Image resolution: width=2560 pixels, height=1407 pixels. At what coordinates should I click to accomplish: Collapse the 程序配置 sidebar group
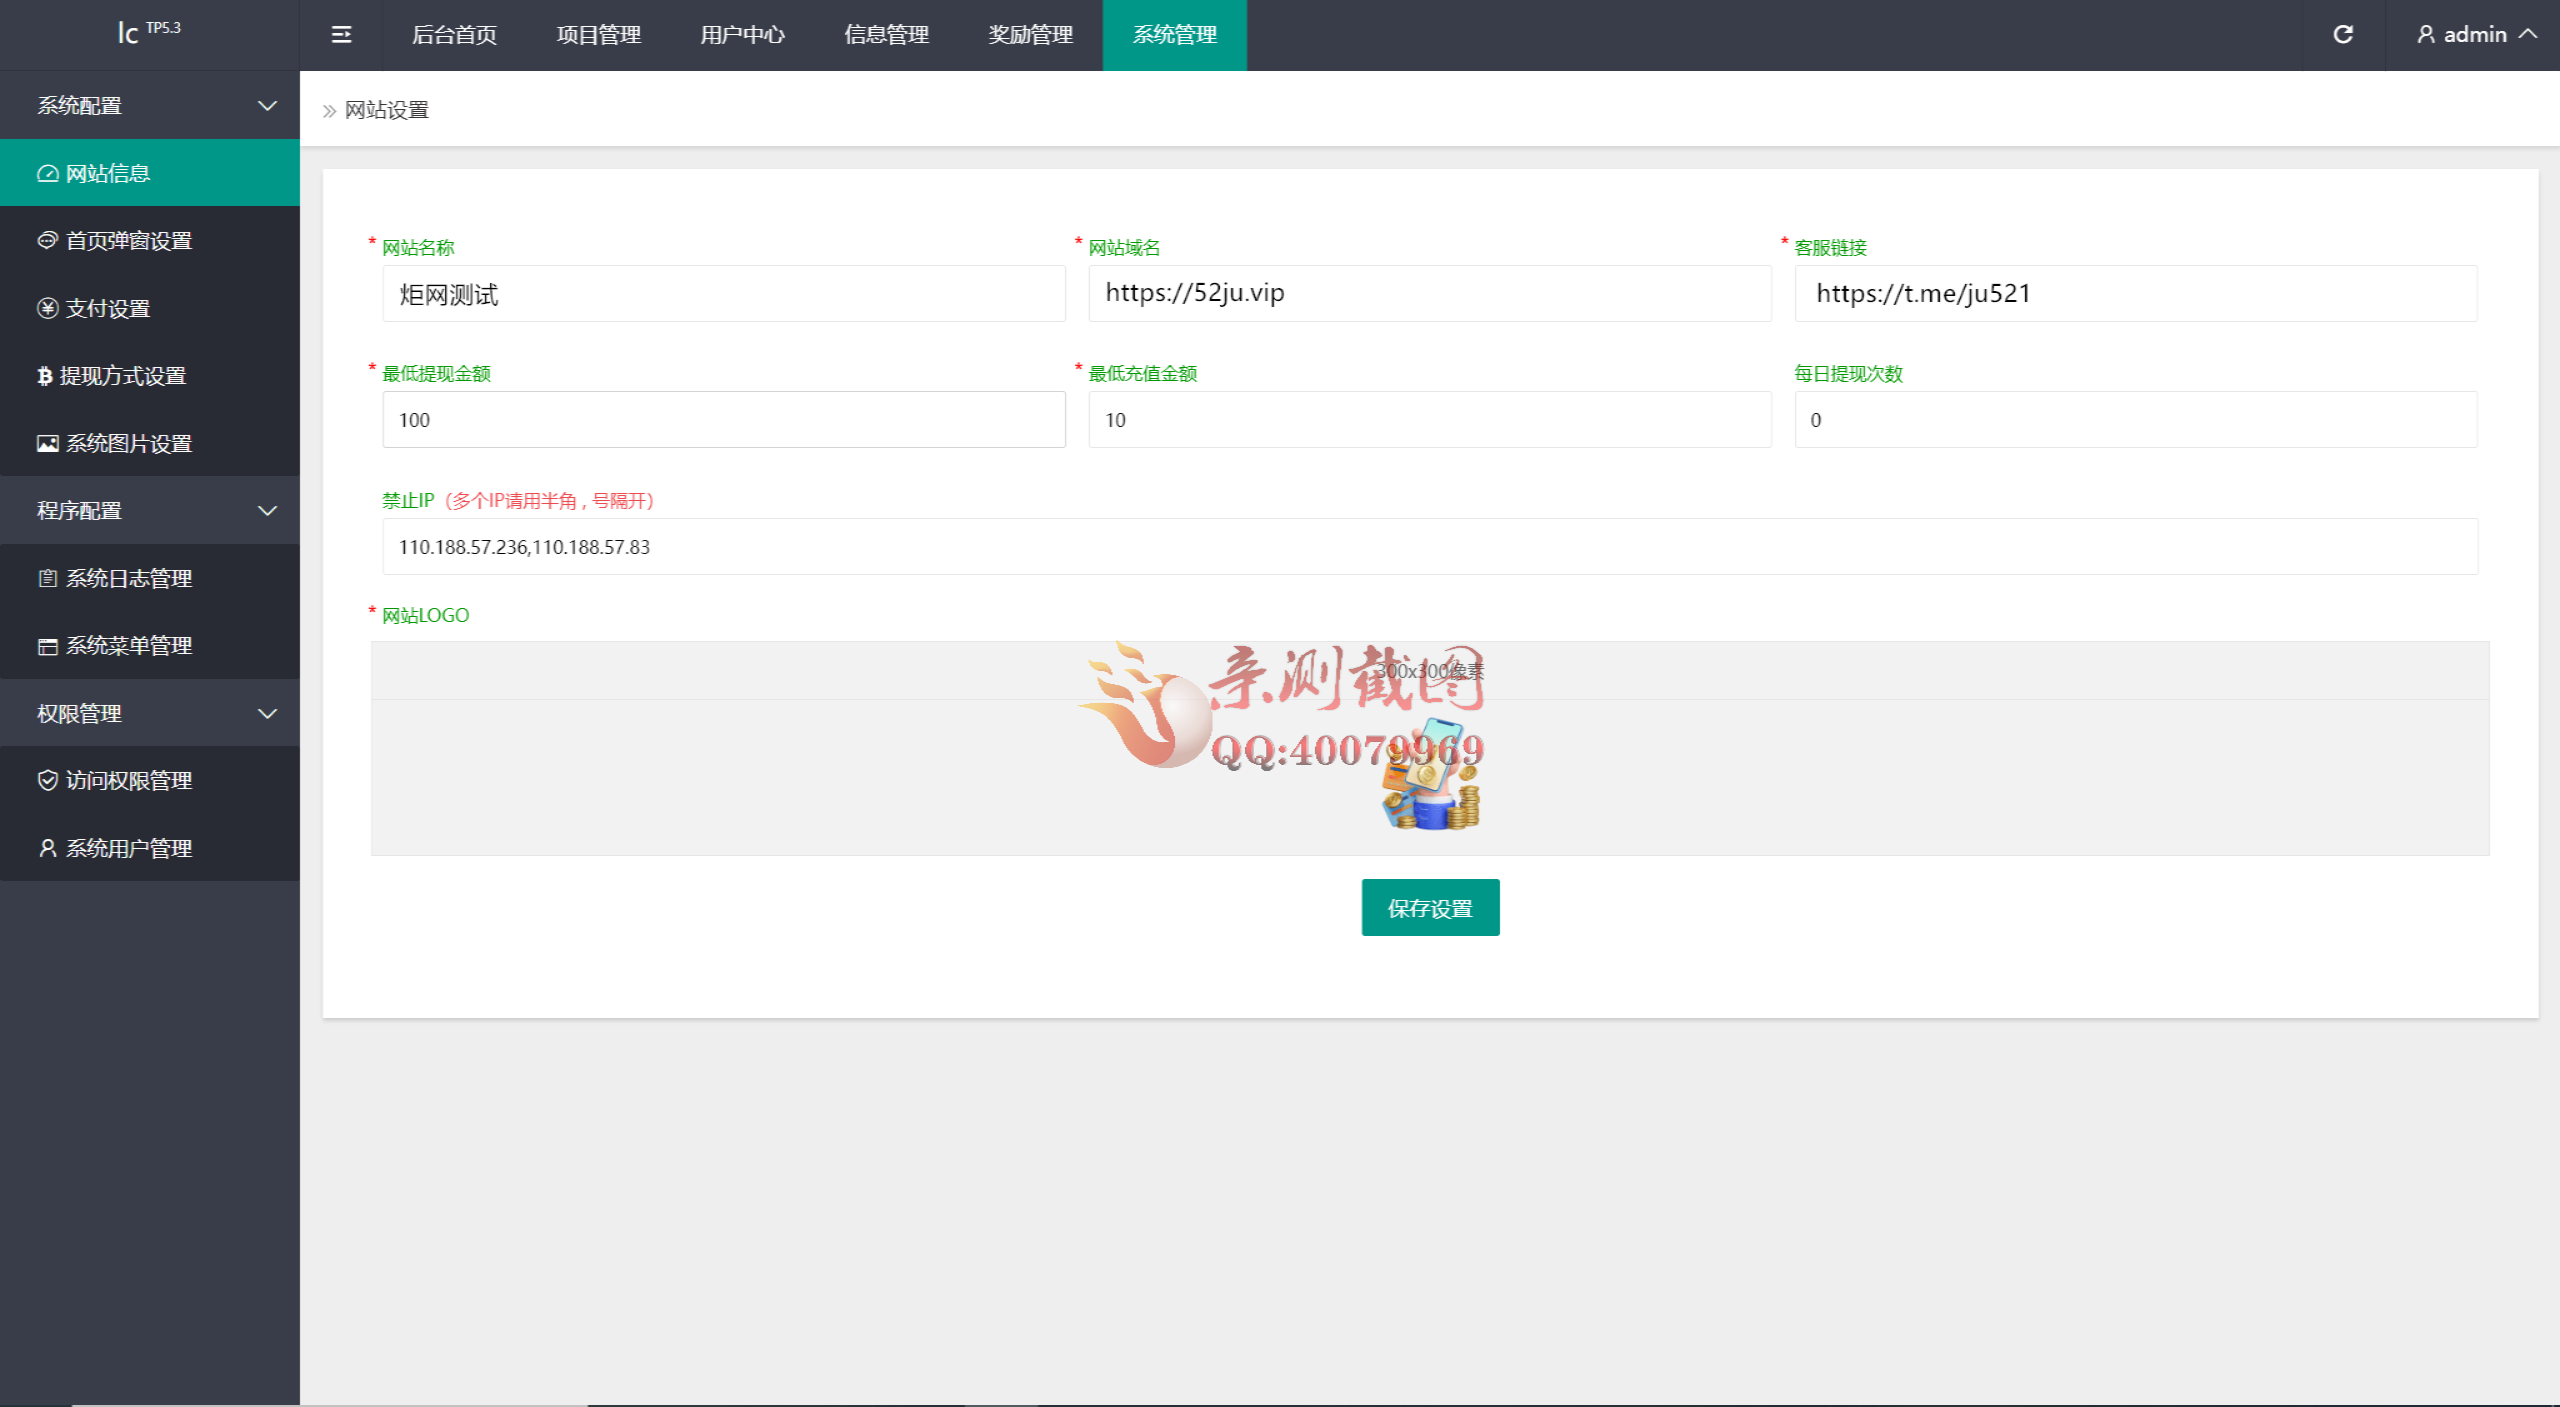click(150, 511)
